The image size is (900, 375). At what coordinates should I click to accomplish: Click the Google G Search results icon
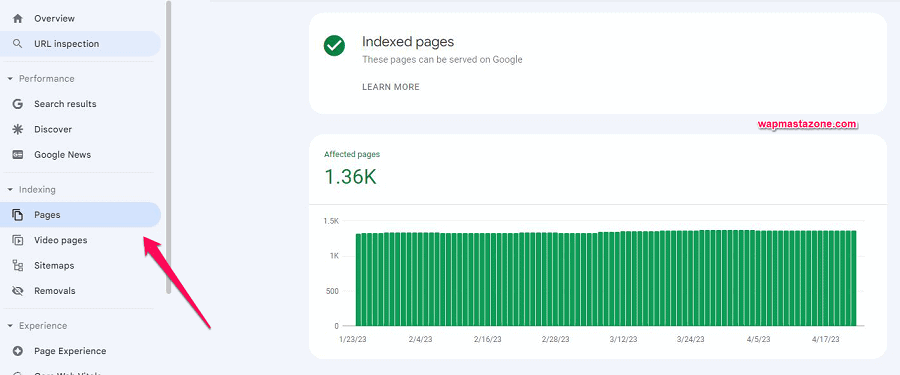(18, 104)
